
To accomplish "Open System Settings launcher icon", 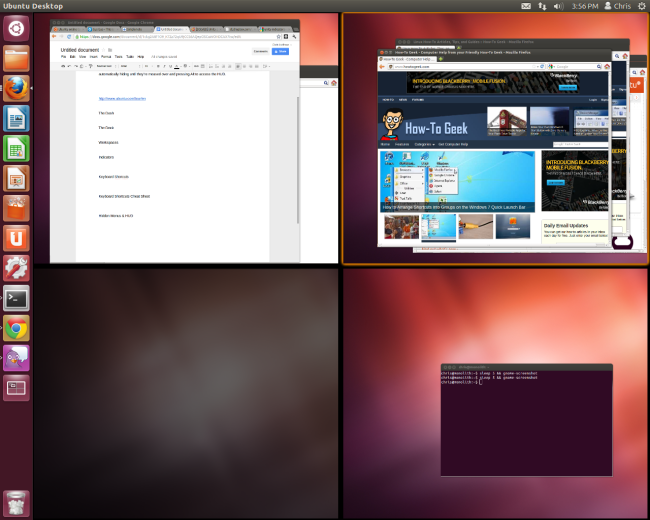I will click(16, 268).
